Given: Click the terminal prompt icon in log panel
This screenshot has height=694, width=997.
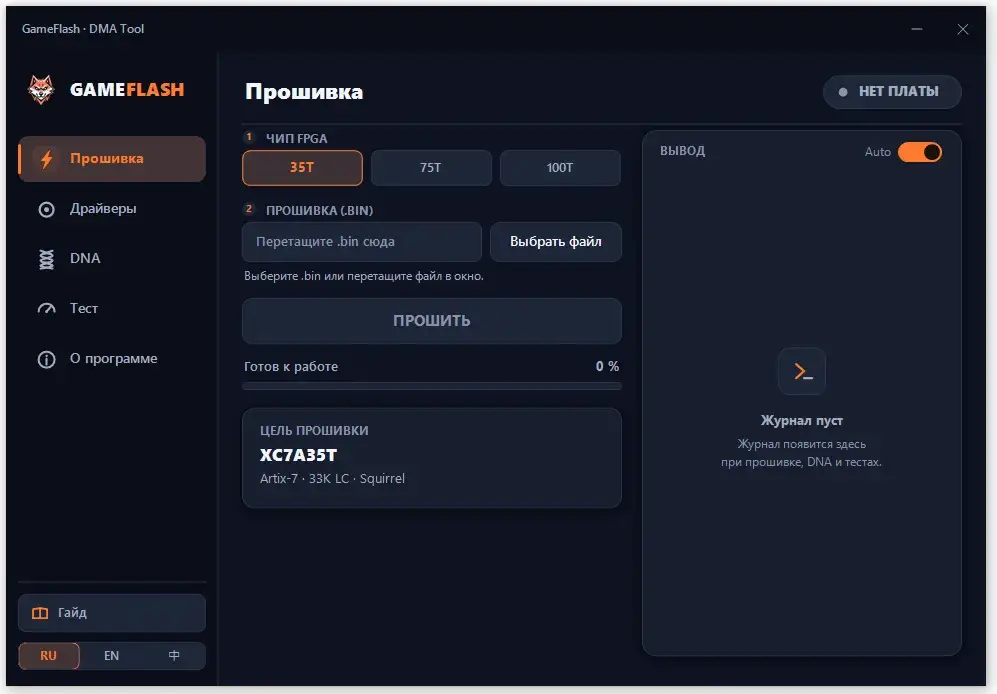Looking at the screenshot, I should coord(802,371).
